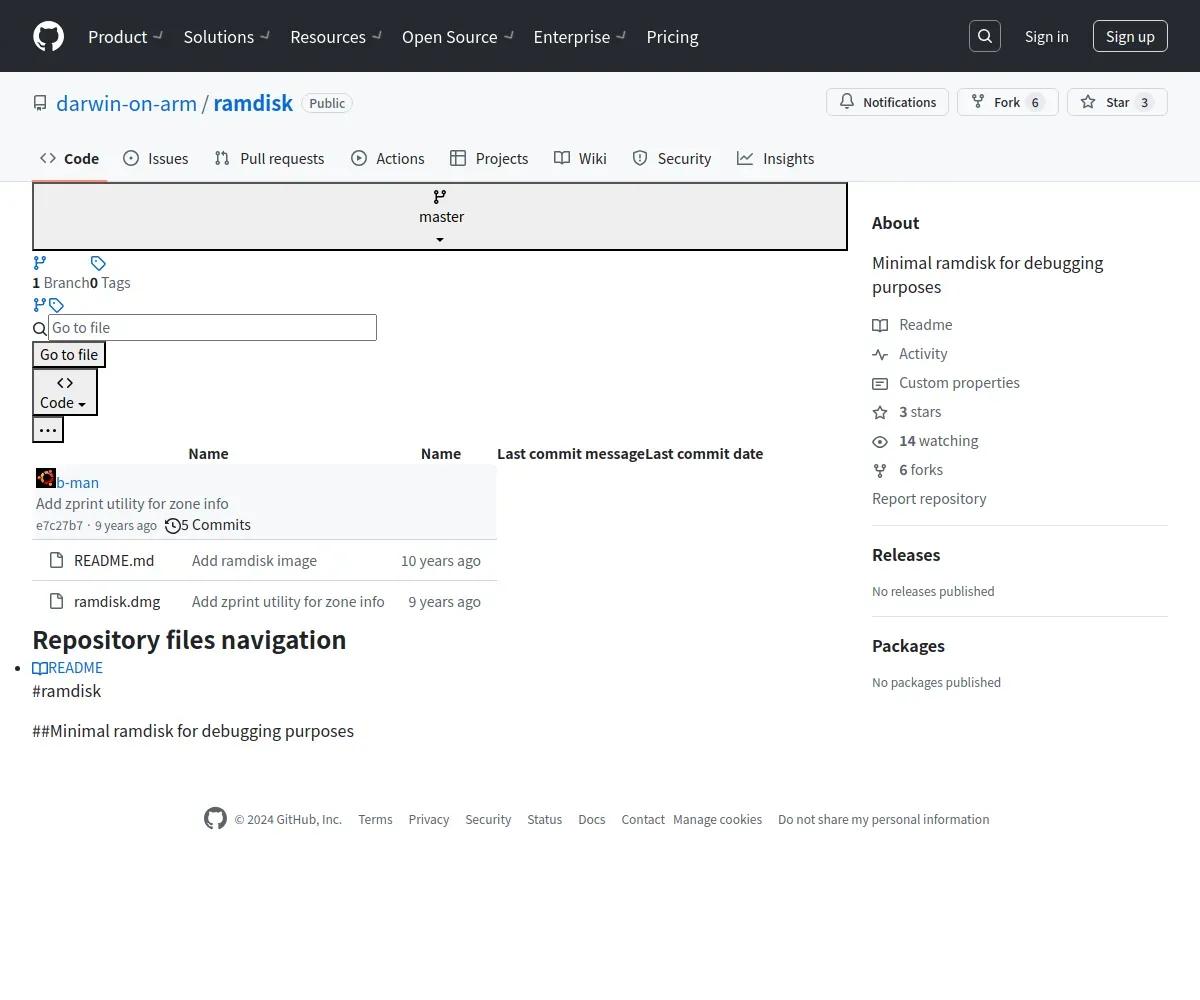The image size is (1200, 1000).
Task: Open the darwin-on-arm owner link
Action: (126, 103)
